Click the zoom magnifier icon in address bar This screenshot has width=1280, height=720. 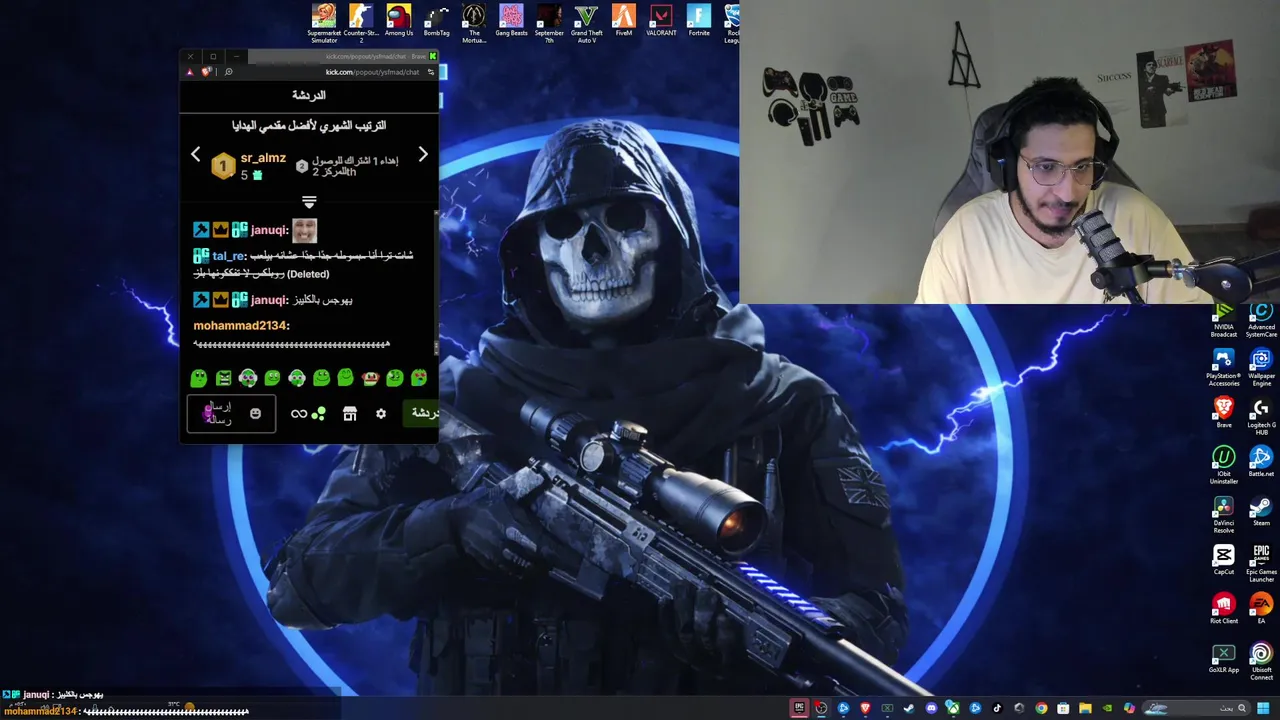[x=228, y=72]
